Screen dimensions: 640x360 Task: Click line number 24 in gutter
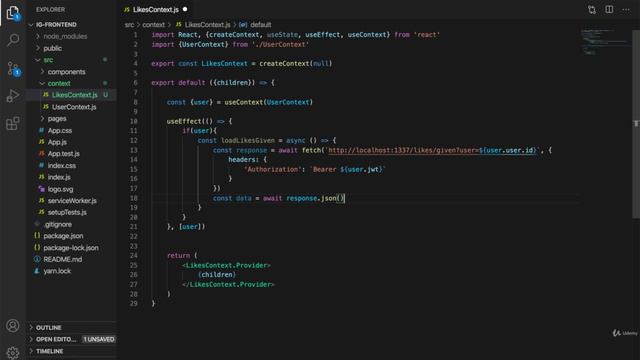[133, 256]
